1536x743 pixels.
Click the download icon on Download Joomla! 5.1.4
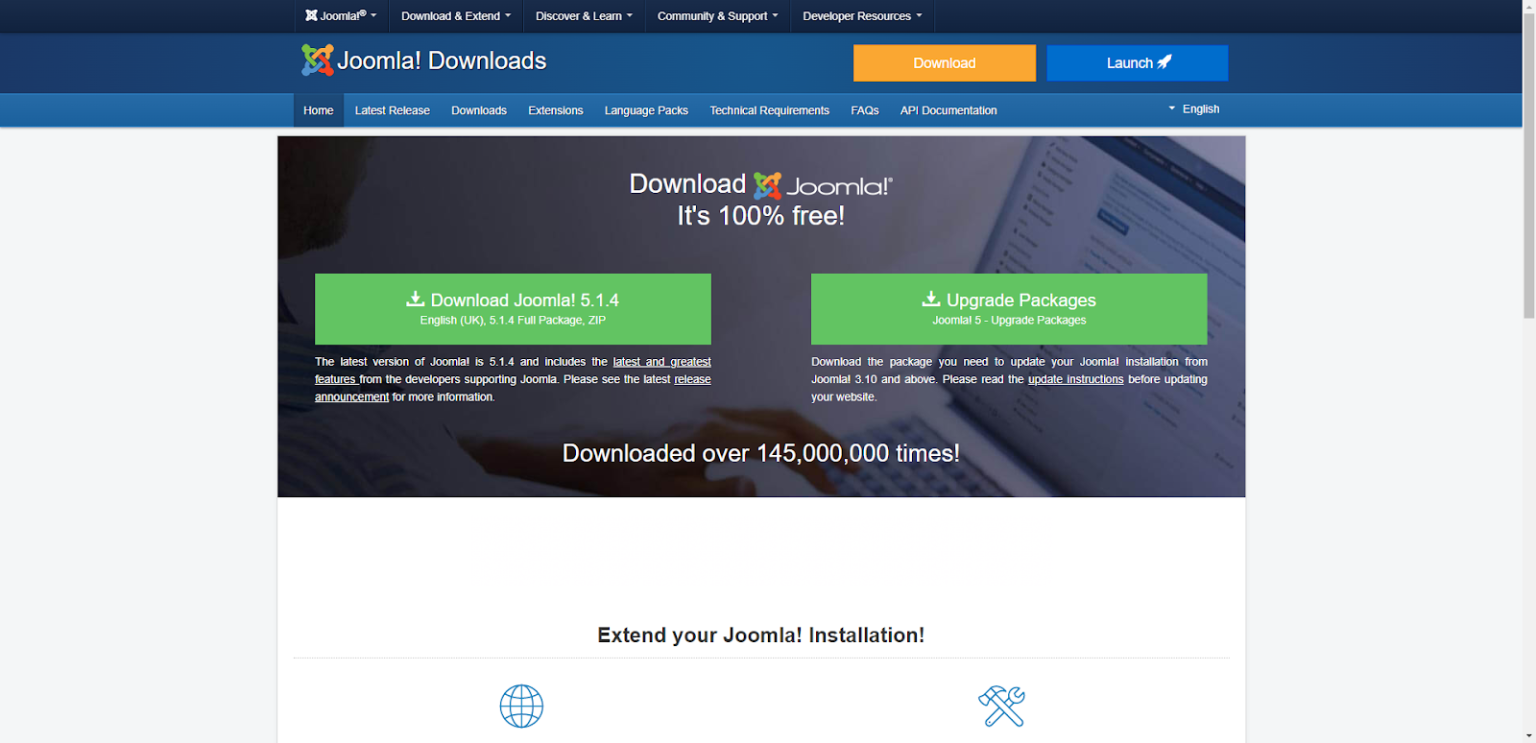[413, 297]
